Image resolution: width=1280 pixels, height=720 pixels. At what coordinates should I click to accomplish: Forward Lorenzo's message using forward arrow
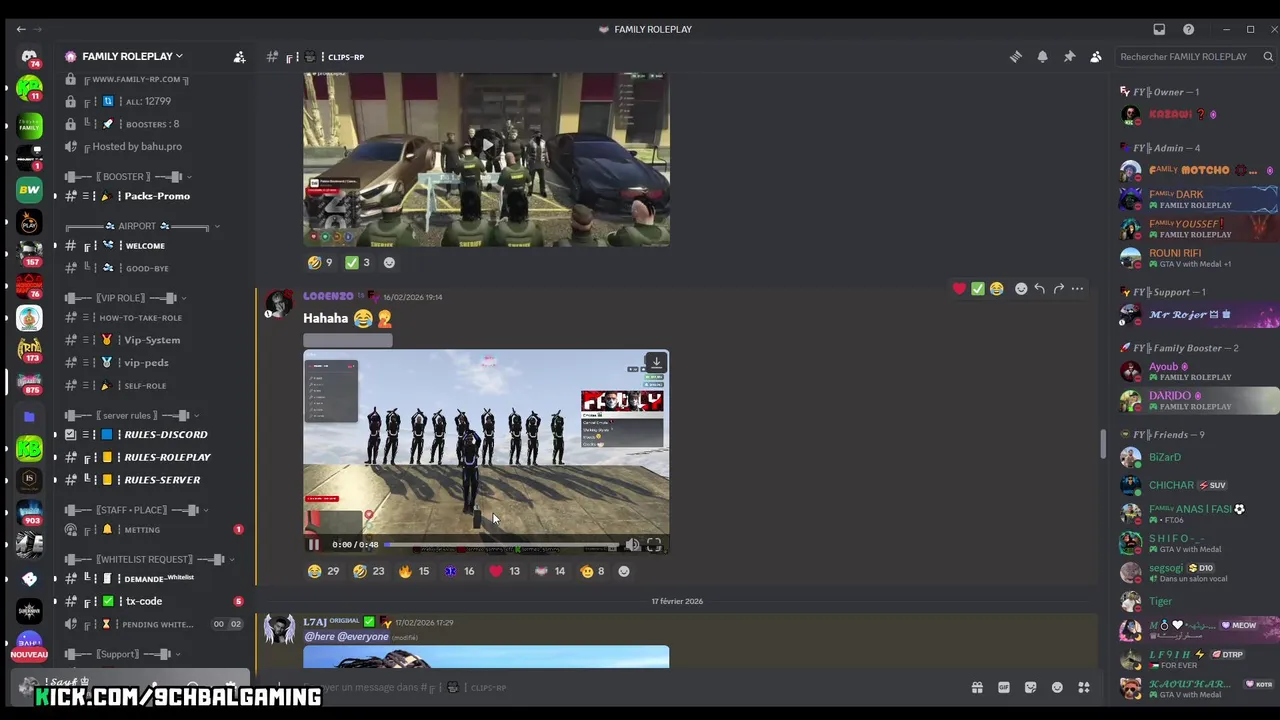(1058, 289)
